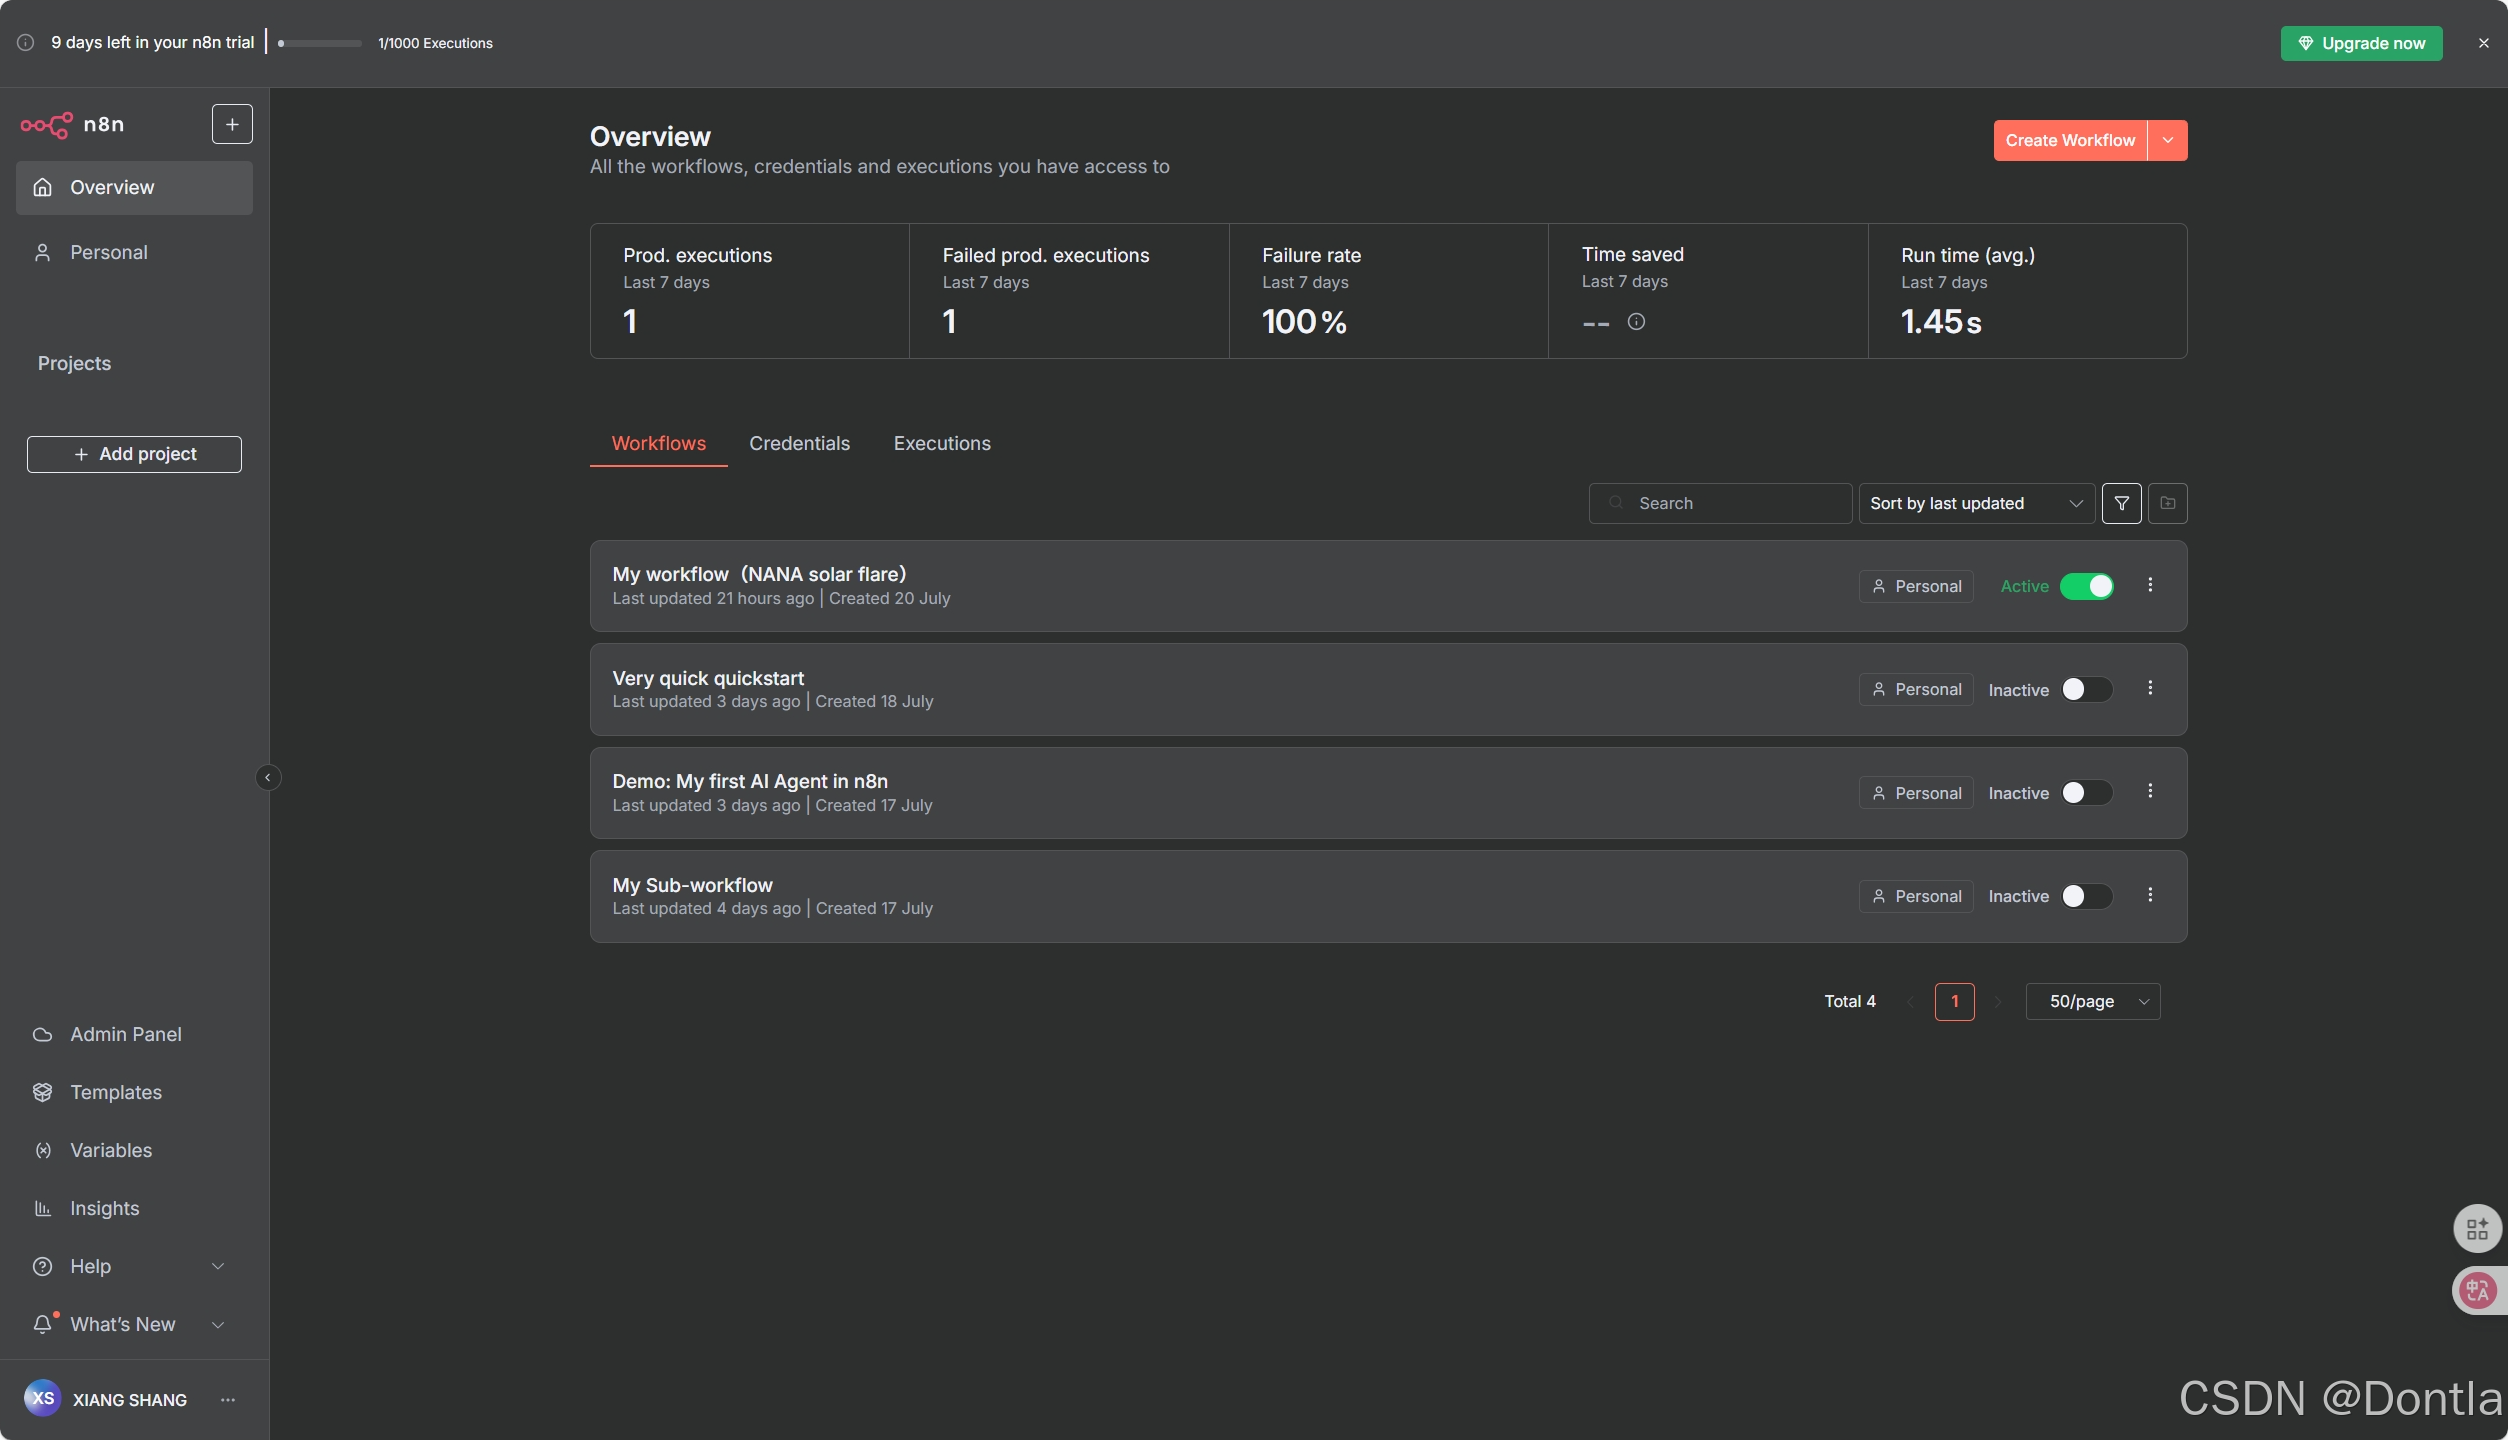Select the Failure rate card
This screenshot has width=2508, height=1440.
tap(1389, 291)
